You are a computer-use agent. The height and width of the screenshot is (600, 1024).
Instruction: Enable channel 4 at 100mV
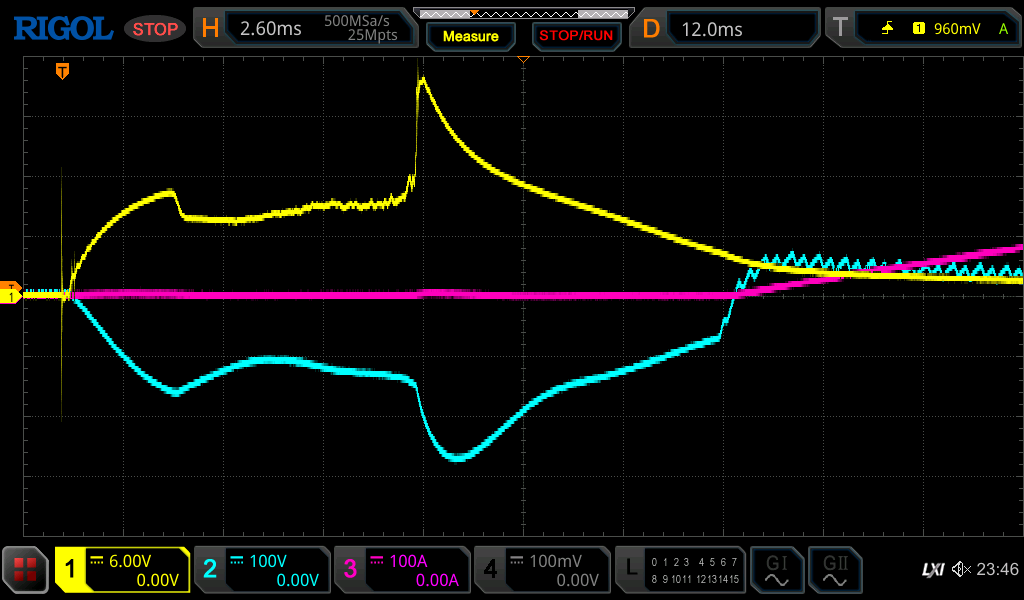click(x=542, y=570)
